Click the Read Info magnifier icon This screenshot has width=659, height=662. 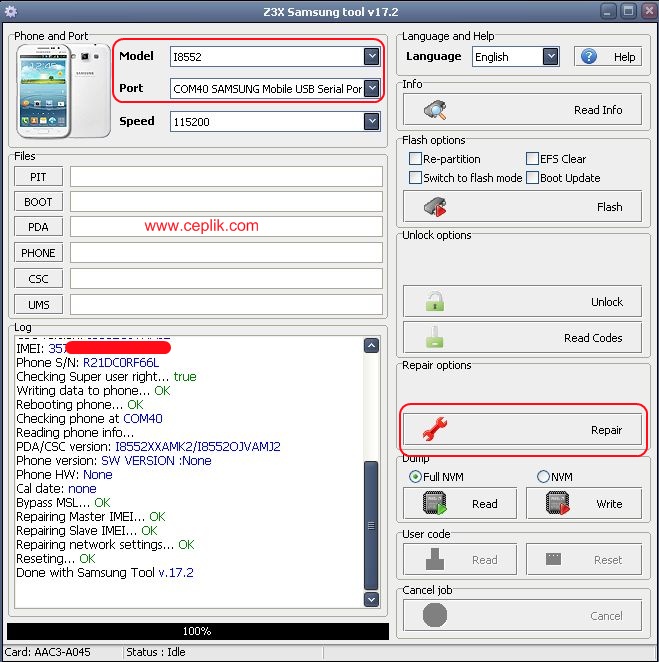tap(435, 110)
